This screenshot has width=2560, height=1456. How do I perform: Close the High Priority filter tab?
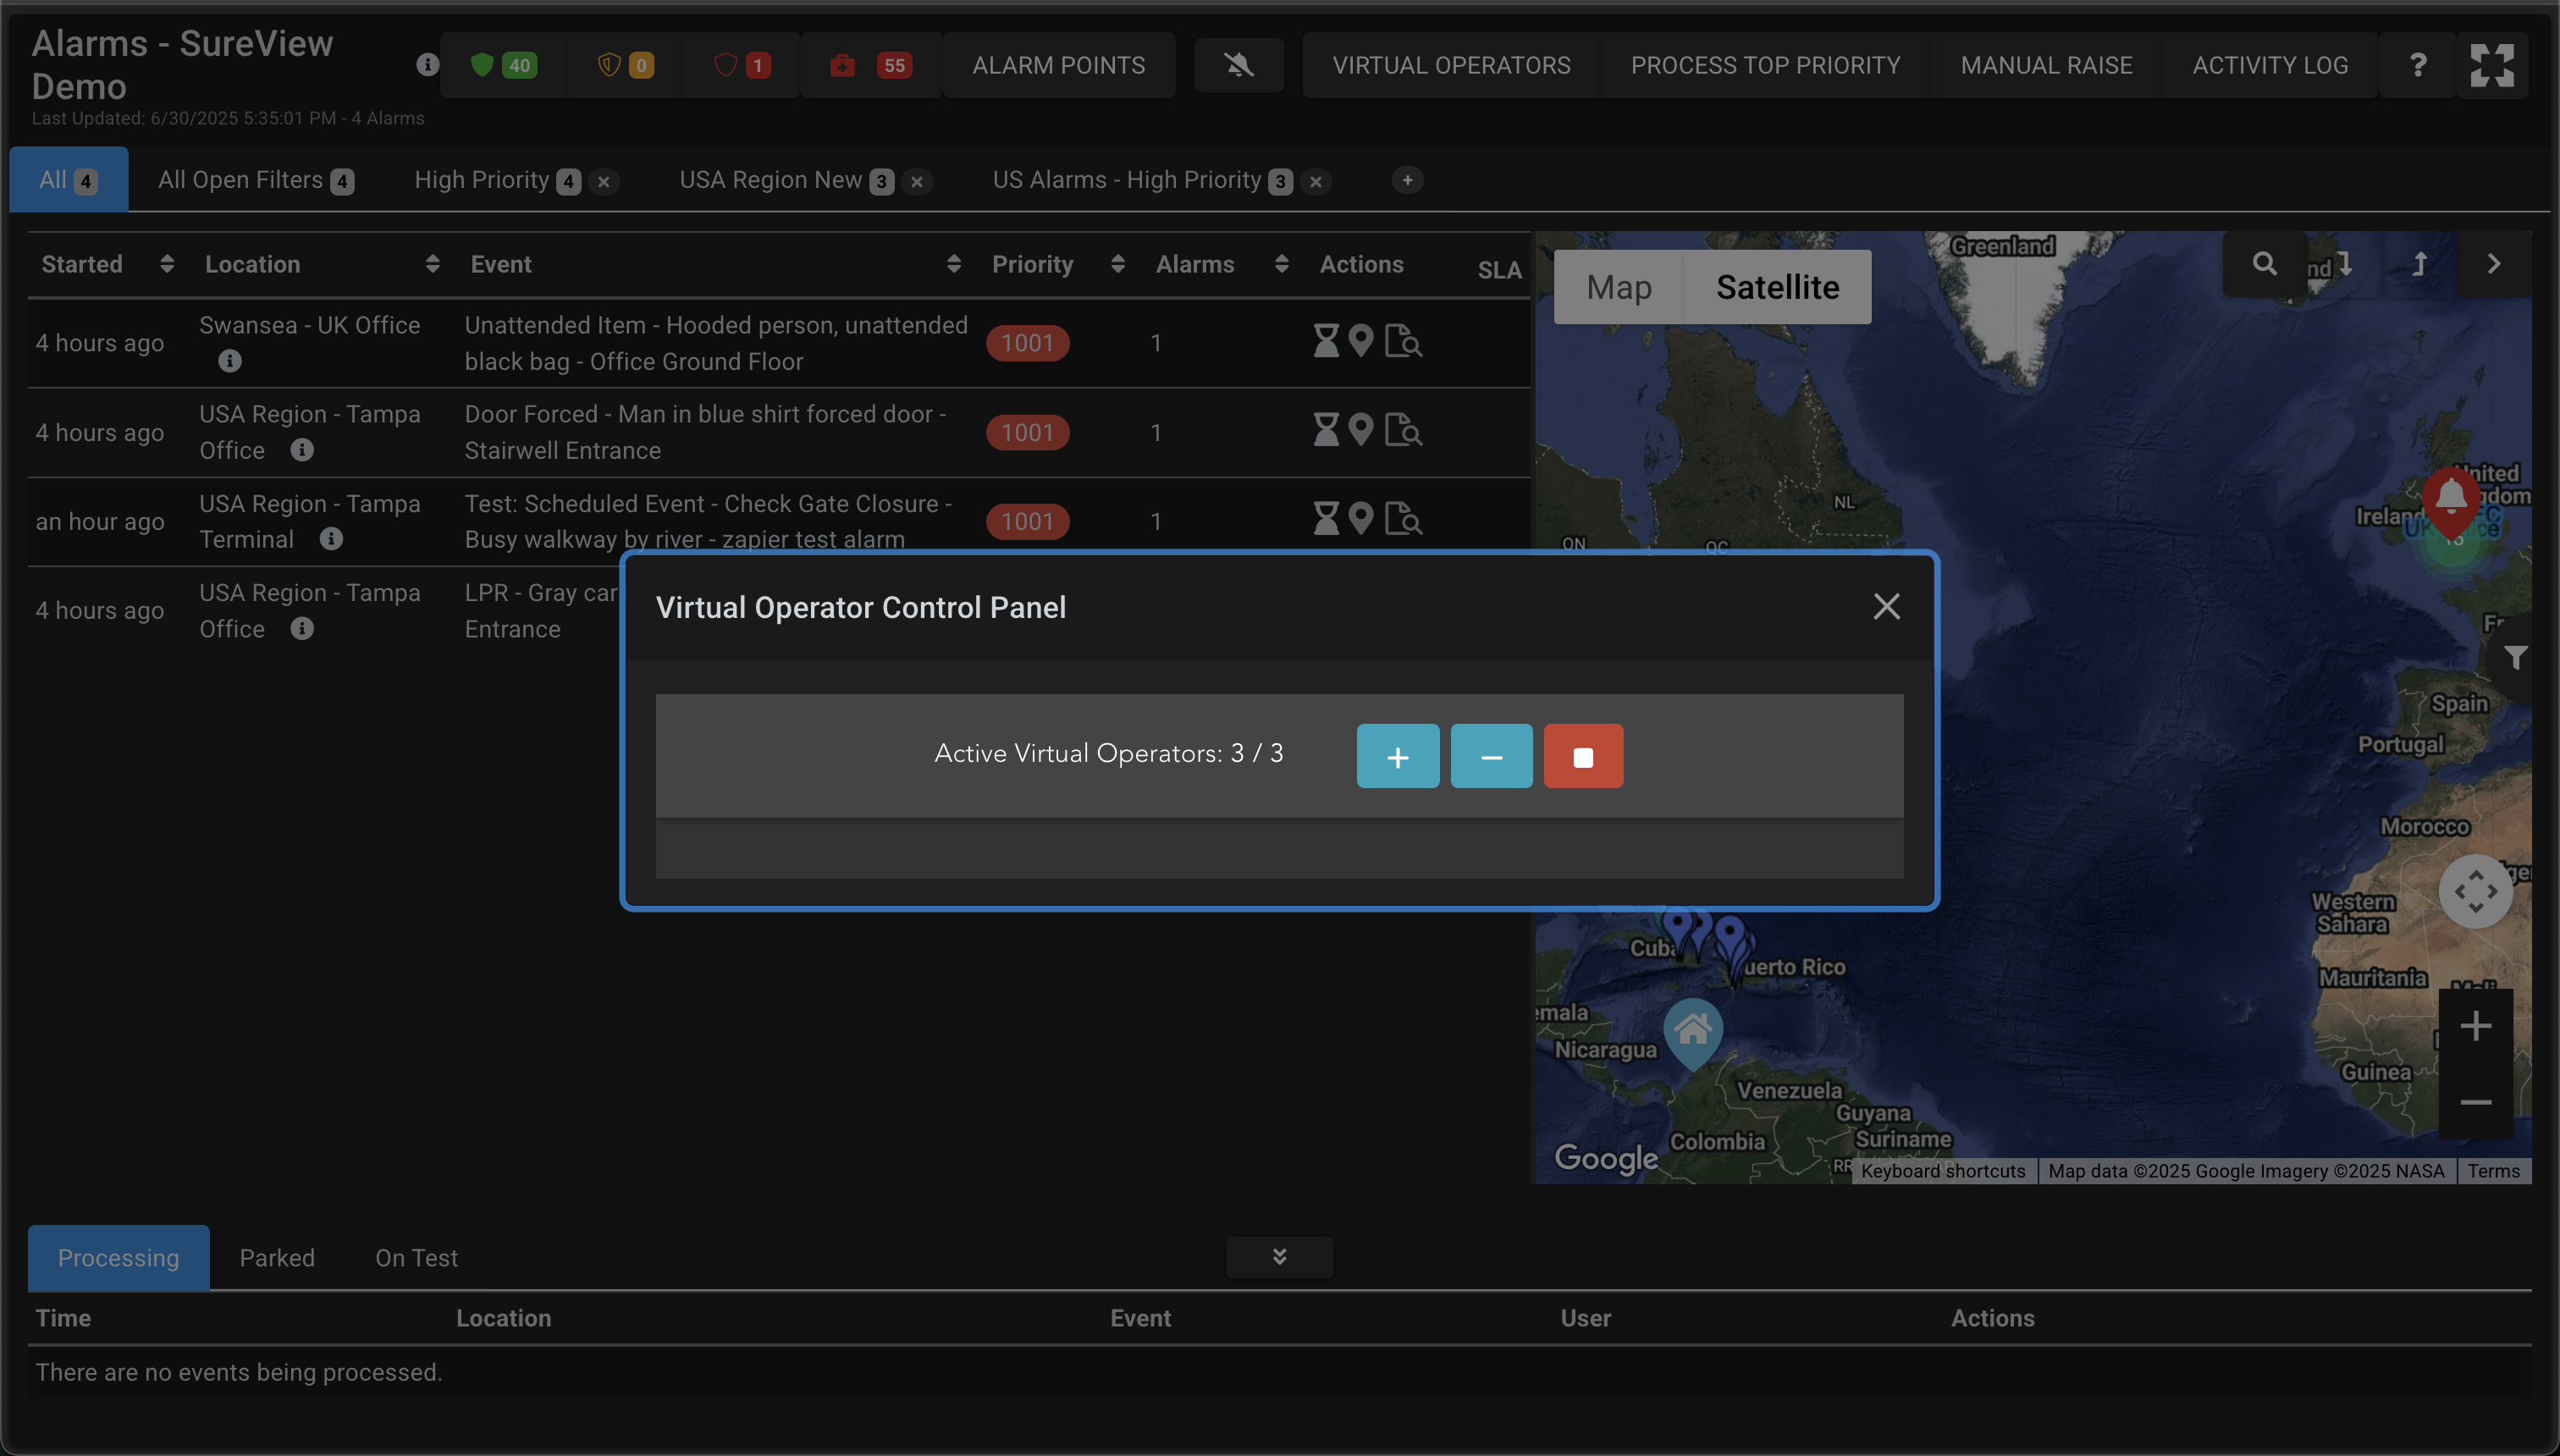603,182
